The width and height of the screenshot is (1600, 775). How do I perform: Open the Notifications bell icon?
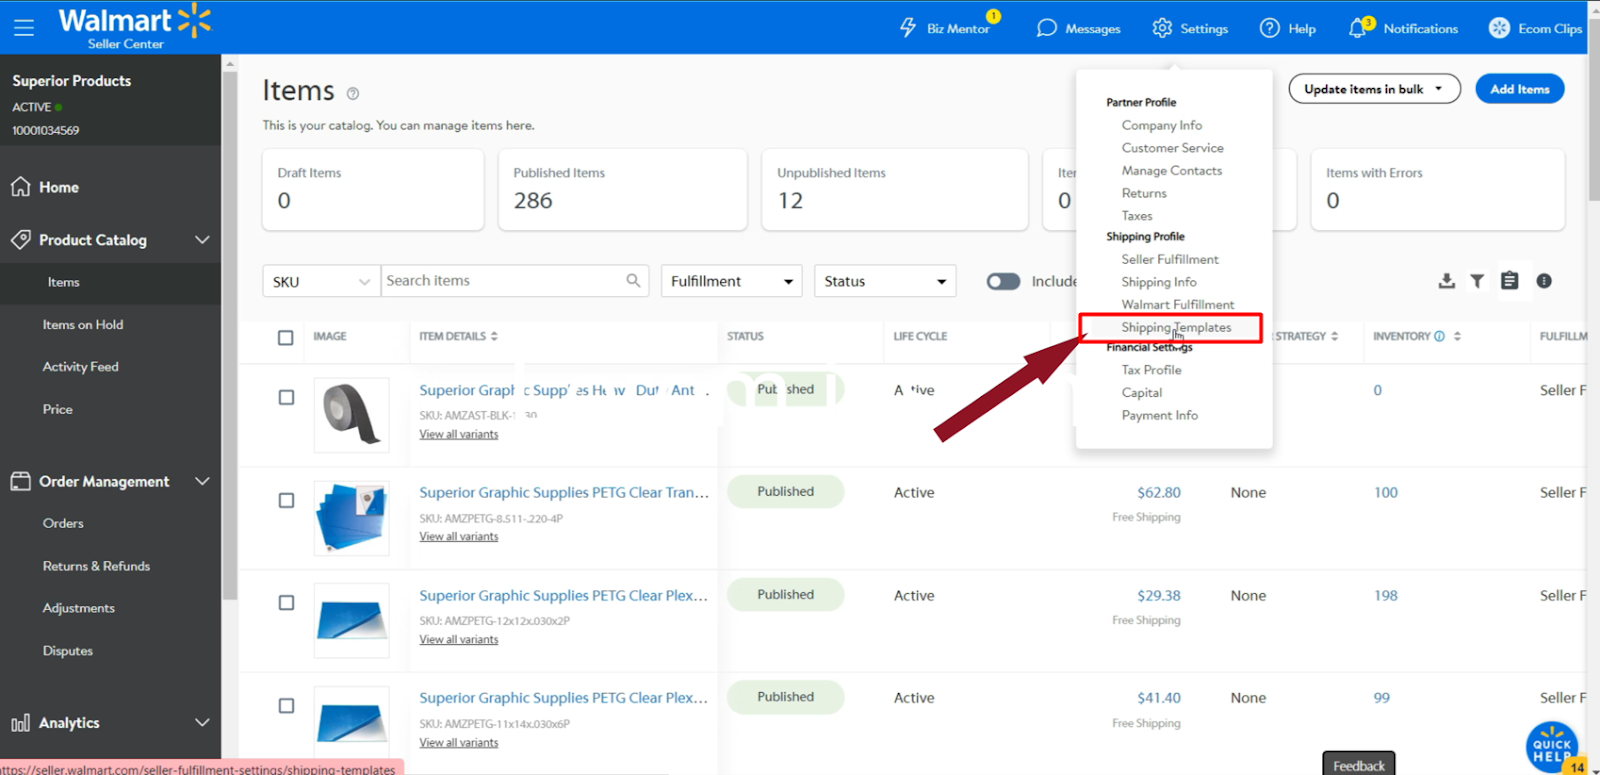click(1358, 28)
